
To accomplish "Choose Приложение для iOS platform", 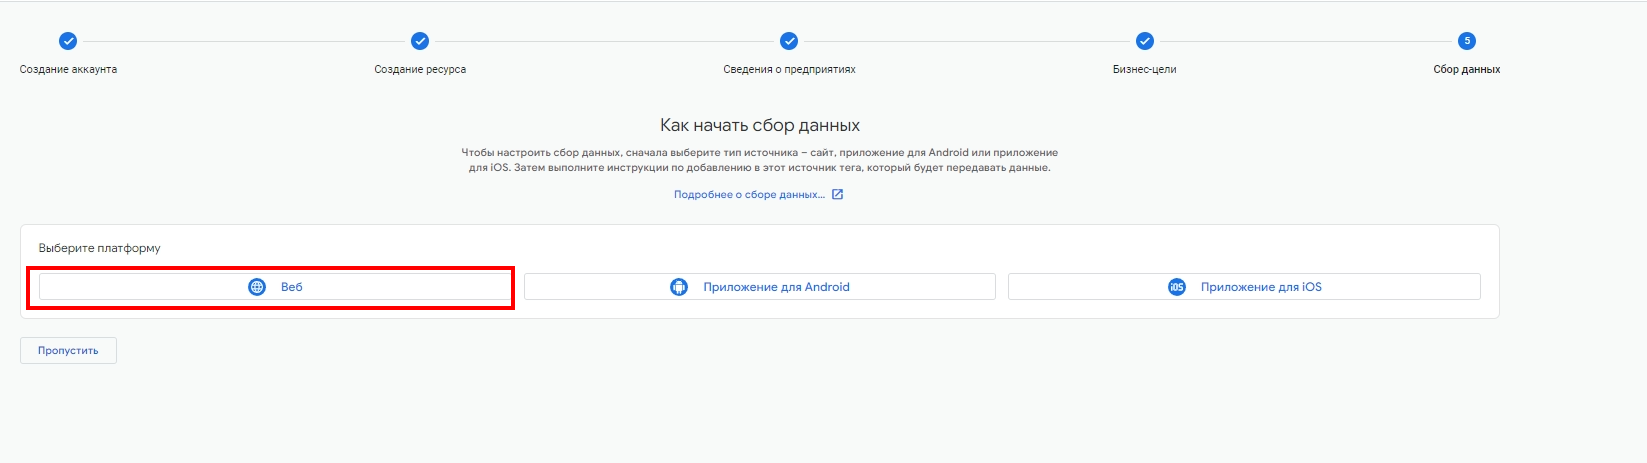I will point(1244,287).
